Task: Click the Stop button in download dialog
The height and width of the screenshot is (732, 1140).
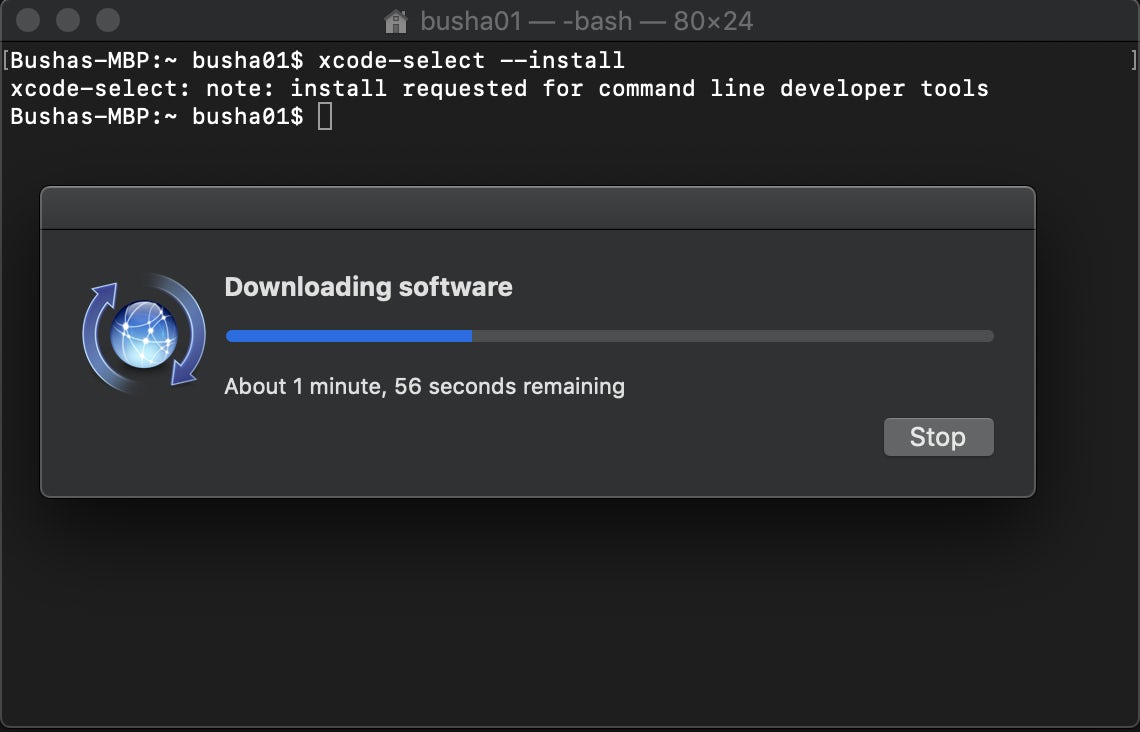Action: click(x=938, y=437)
